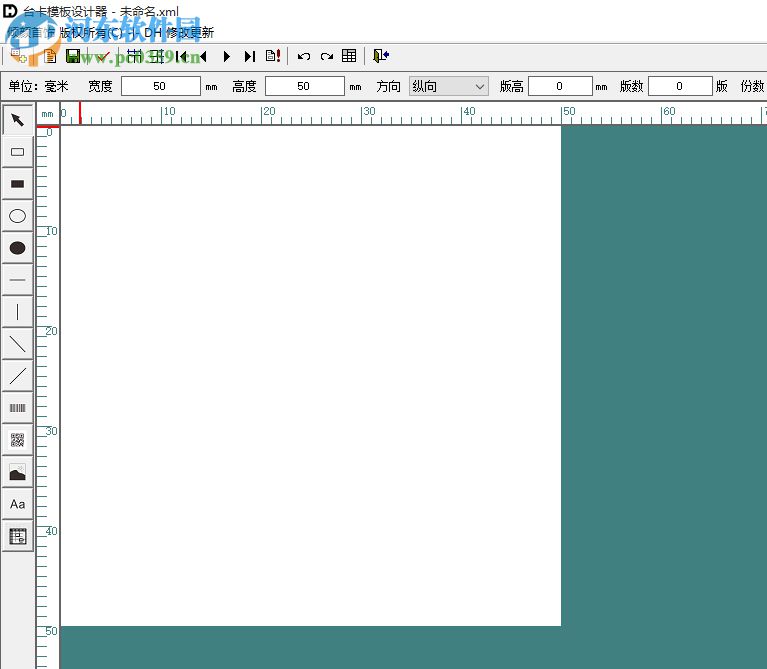767x669 pixels.
Task: Undo the last action
Action: pos(304,56)
